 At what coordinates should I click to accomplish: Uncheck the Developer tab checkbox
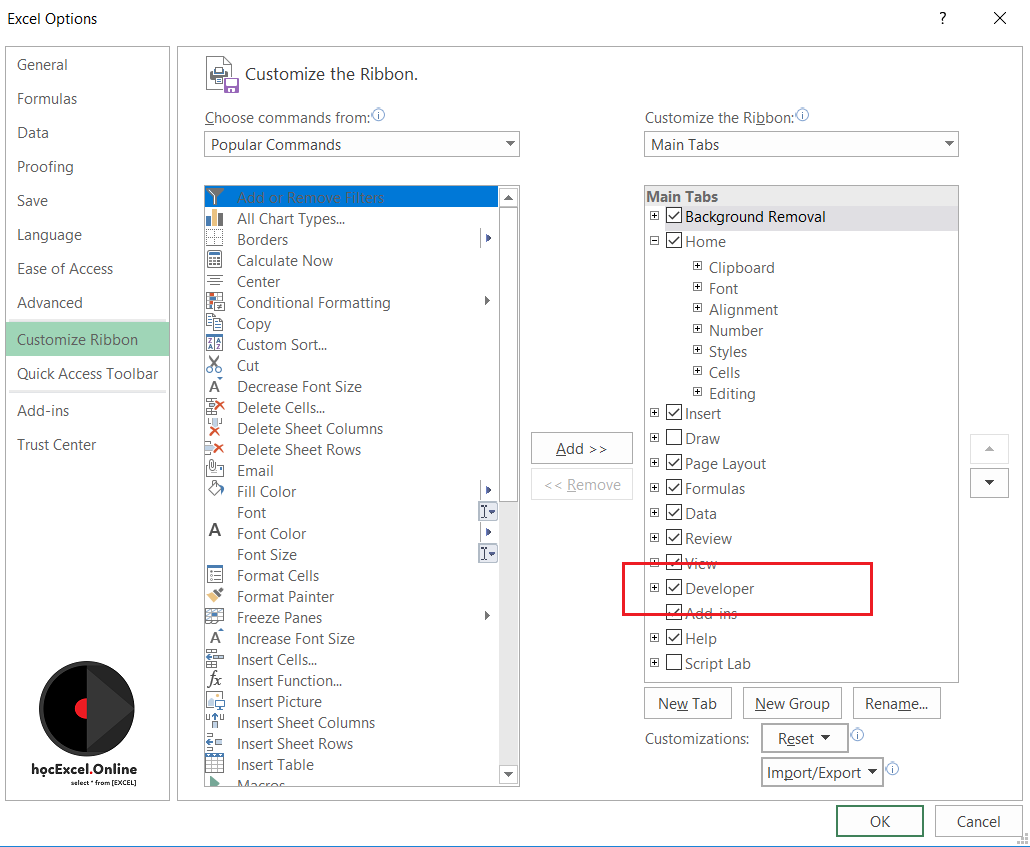coord(674,588)
